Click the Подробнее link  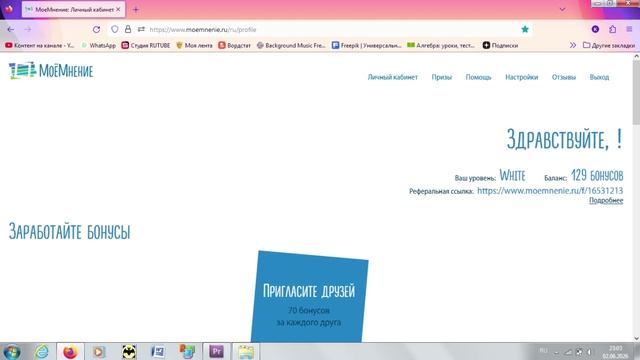[x=606, y=200]
